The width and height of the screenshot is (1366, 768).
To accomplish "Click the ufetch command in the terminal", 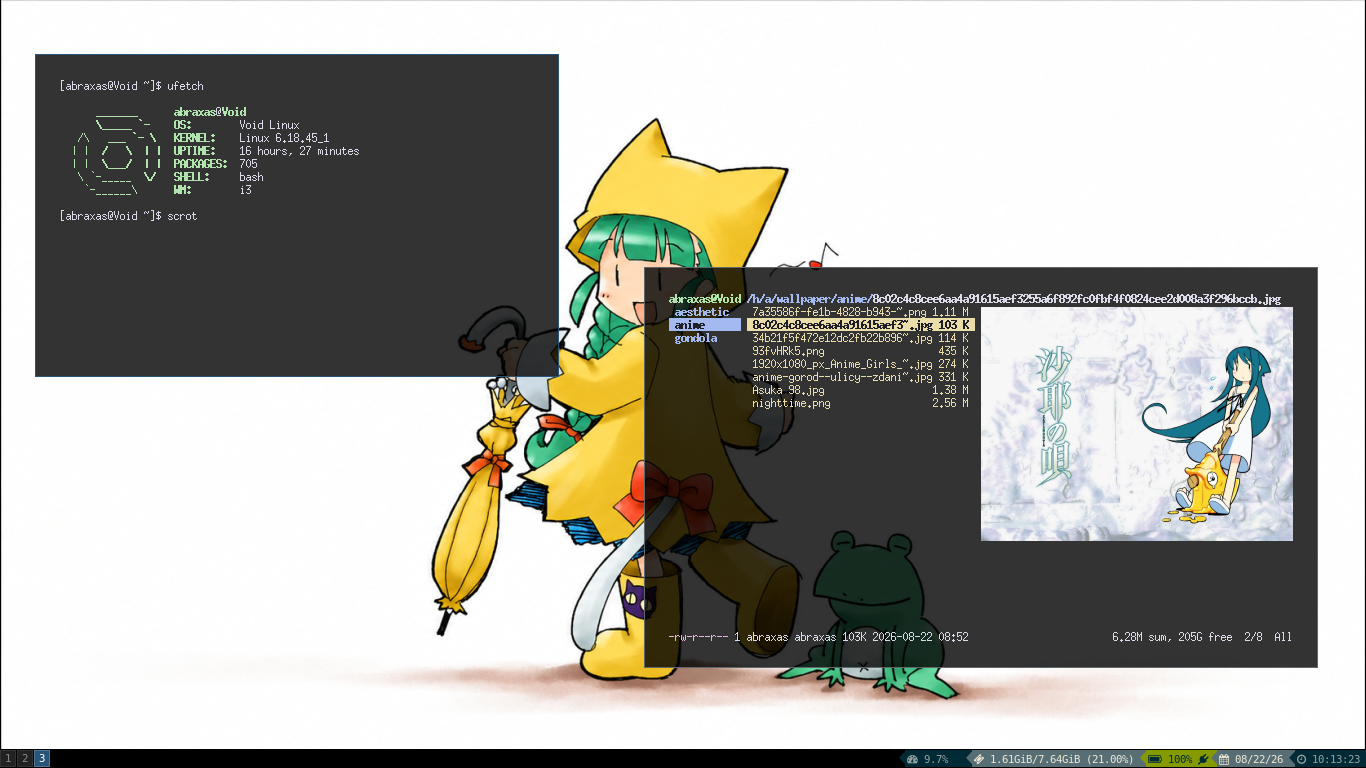I will tap(186, 86).
